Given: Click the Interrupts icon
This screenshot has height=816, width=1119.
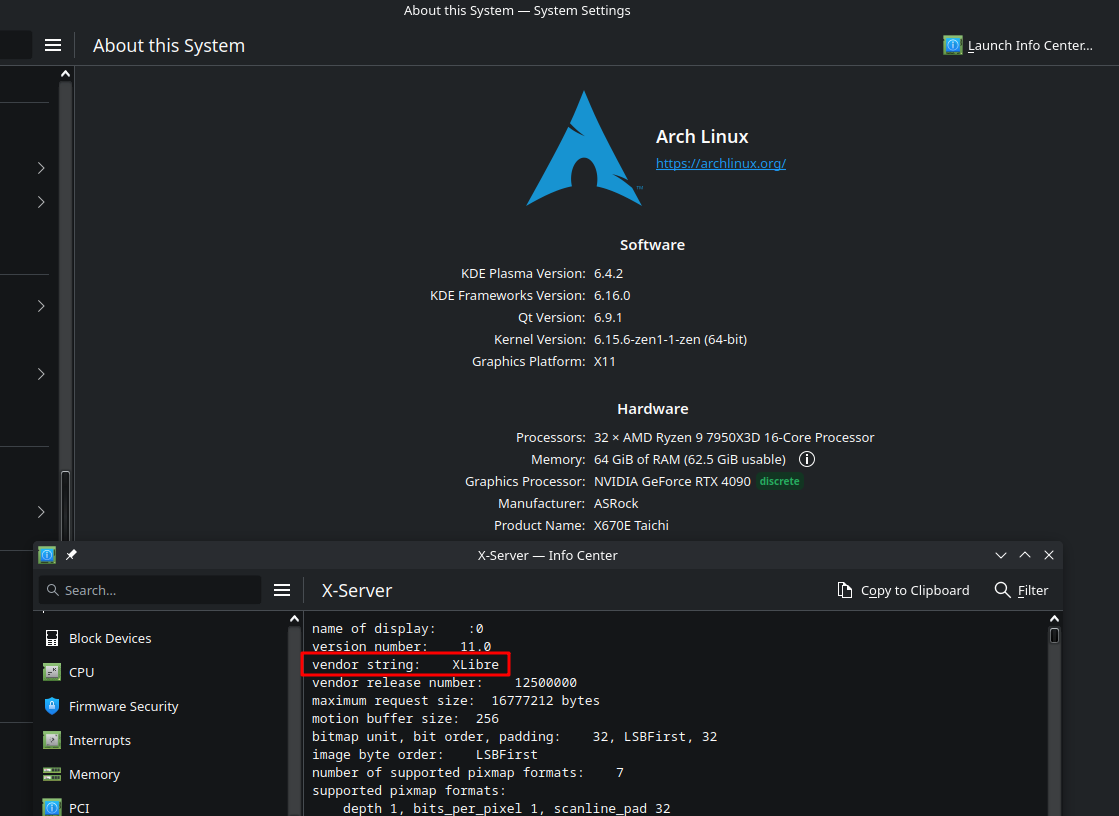Looking at the screenshot, I should [x=52, y=740].
